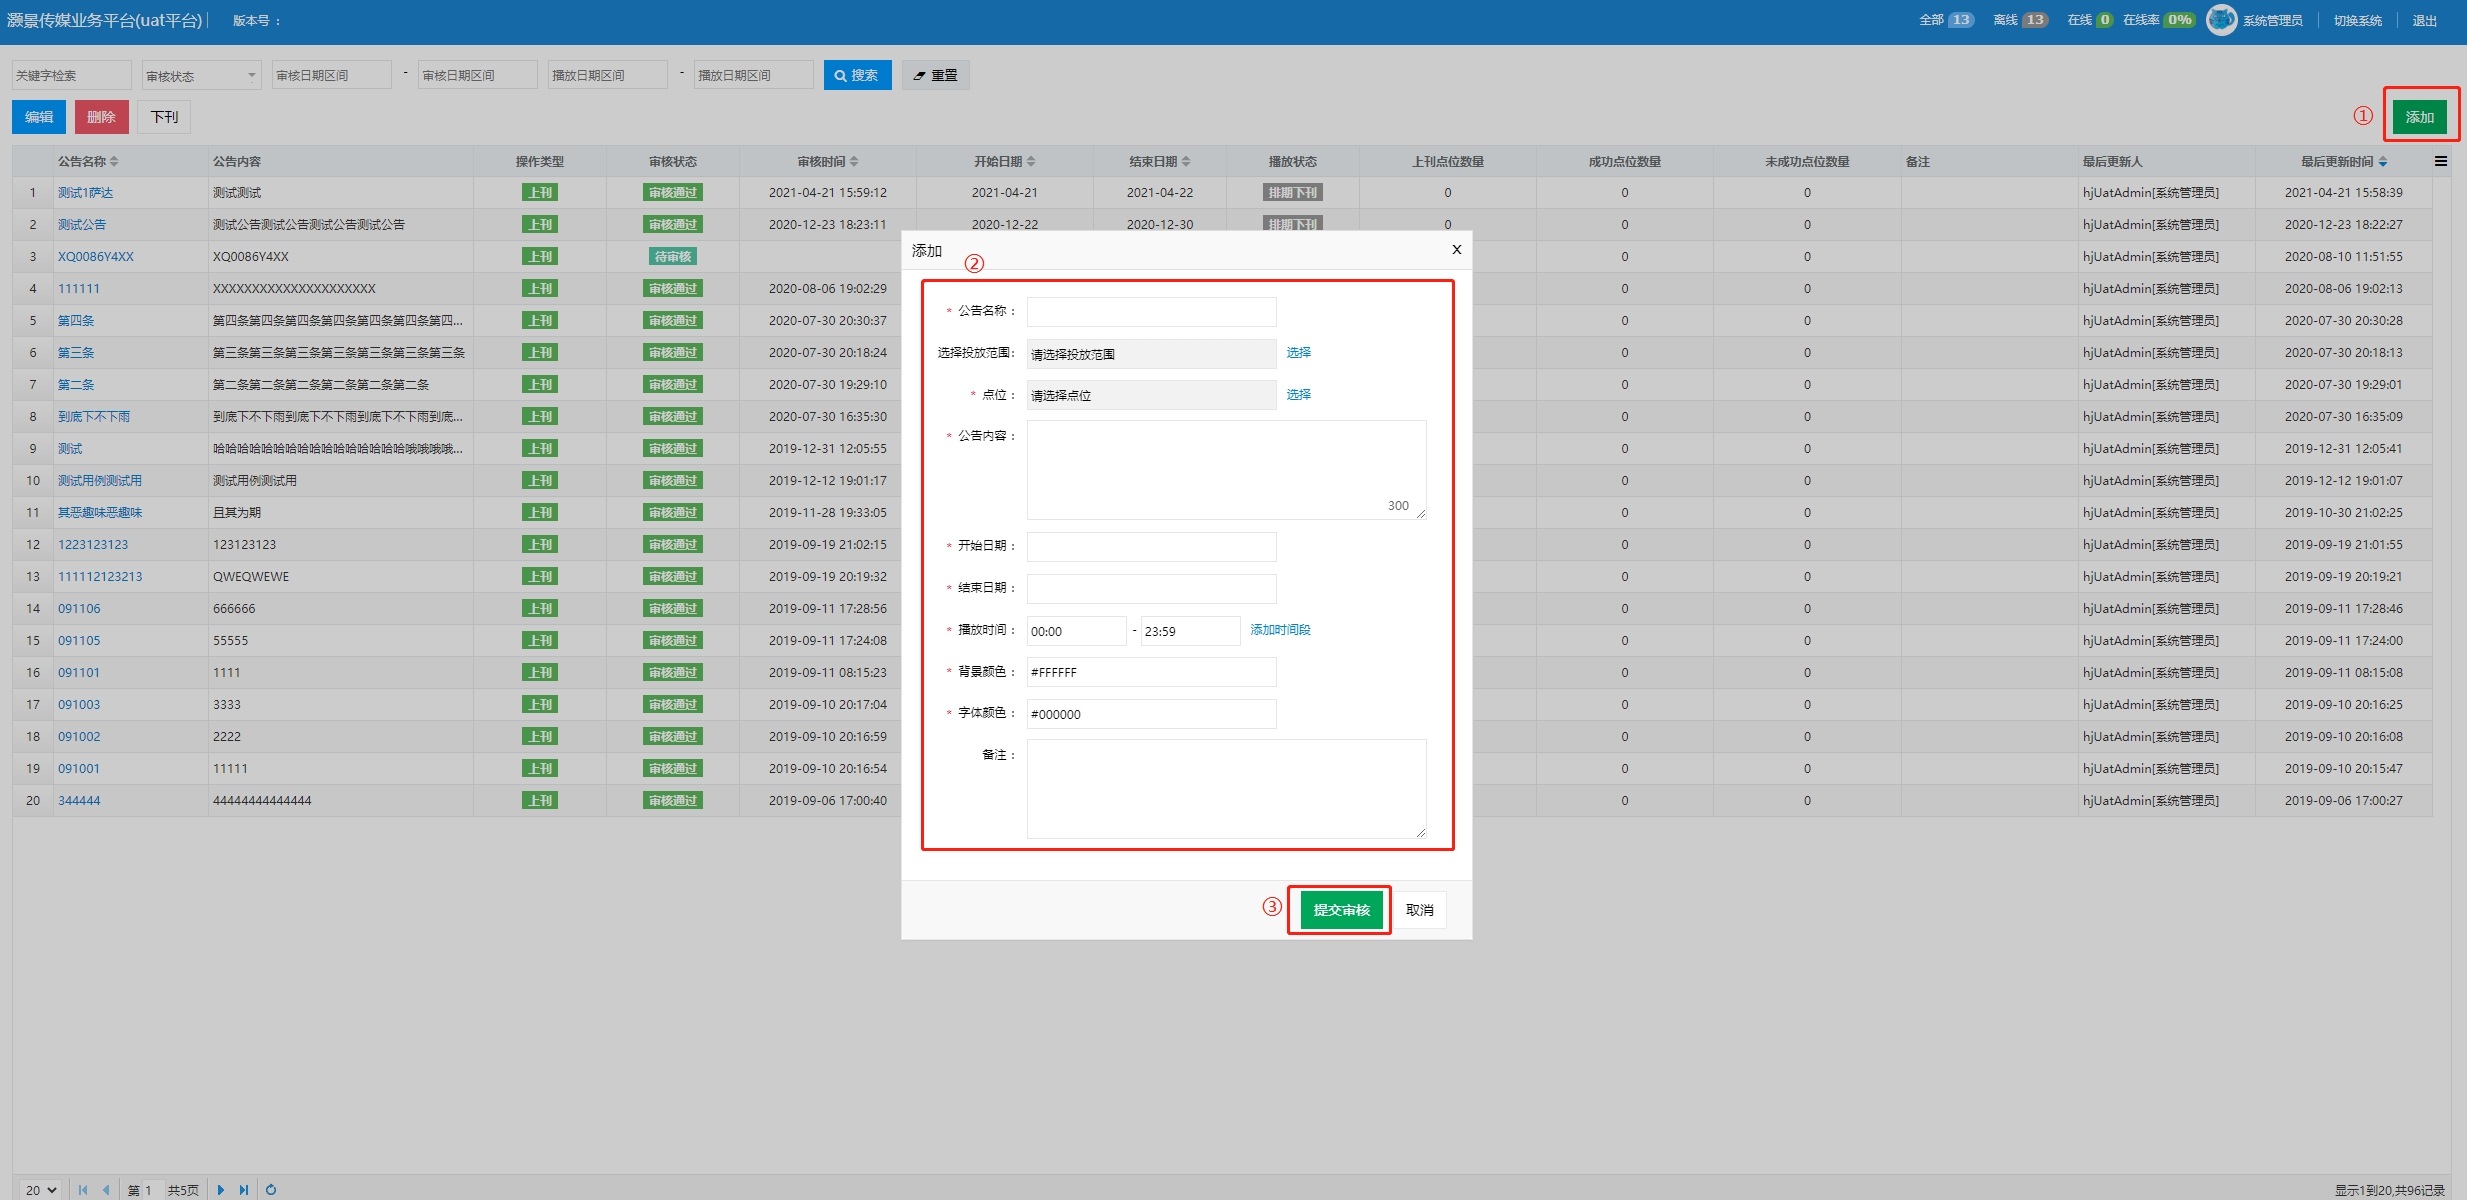Image resolution: width=2467 pixels, height=1200 pixels.
Task: Close the 添加 dialog with the X
Action: pyautogui.click(x=1456, y=250)
